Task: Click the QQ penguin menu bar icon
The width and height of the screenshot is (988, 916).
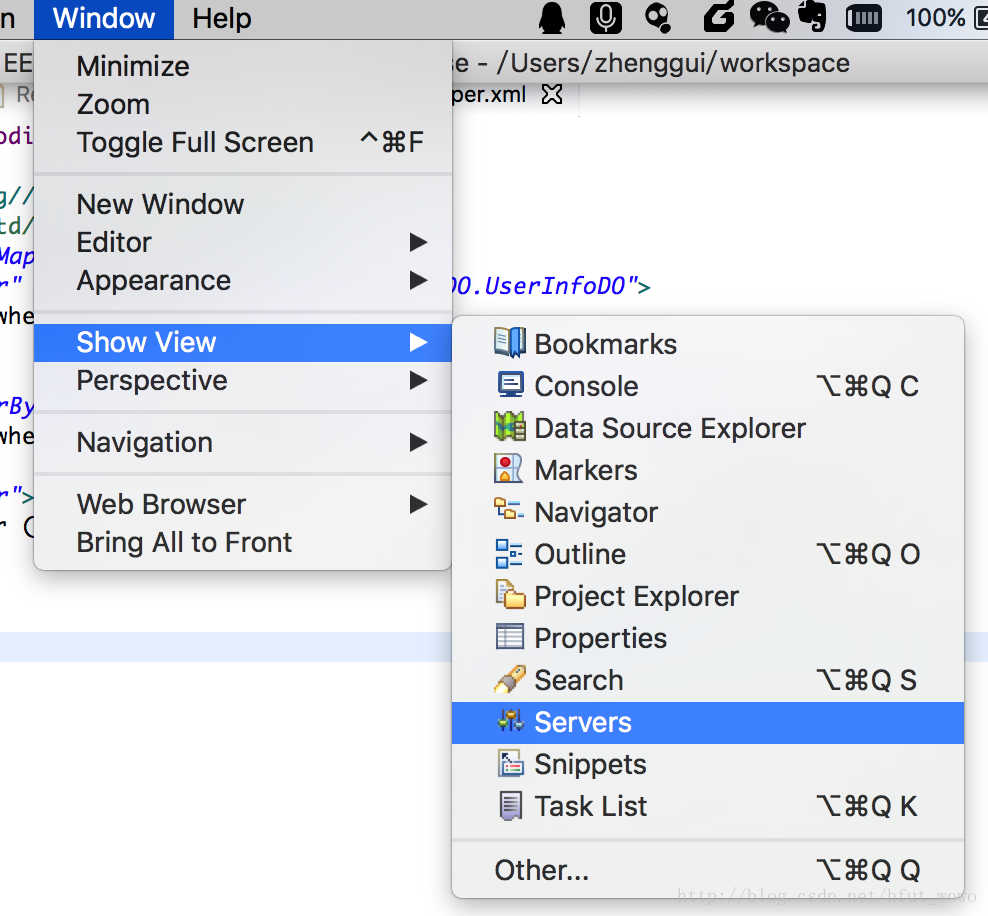Action: tap(552, 18)
